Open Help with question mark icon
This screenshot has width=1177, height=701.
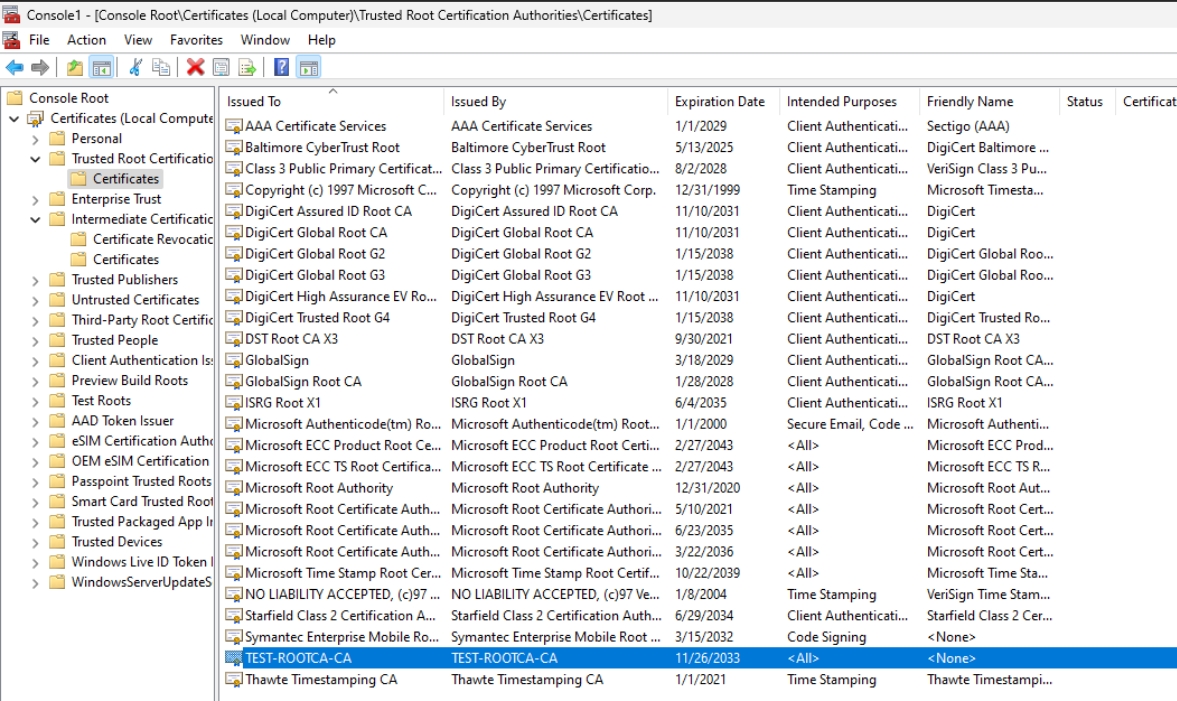coord(281,68)
